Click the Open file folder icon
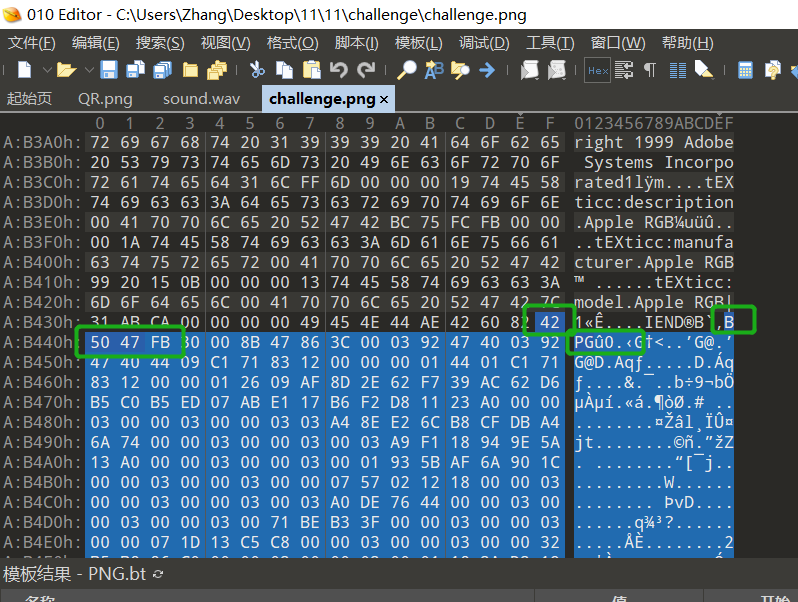The height and width of the screenshot is (602, 798). (66, 70)
